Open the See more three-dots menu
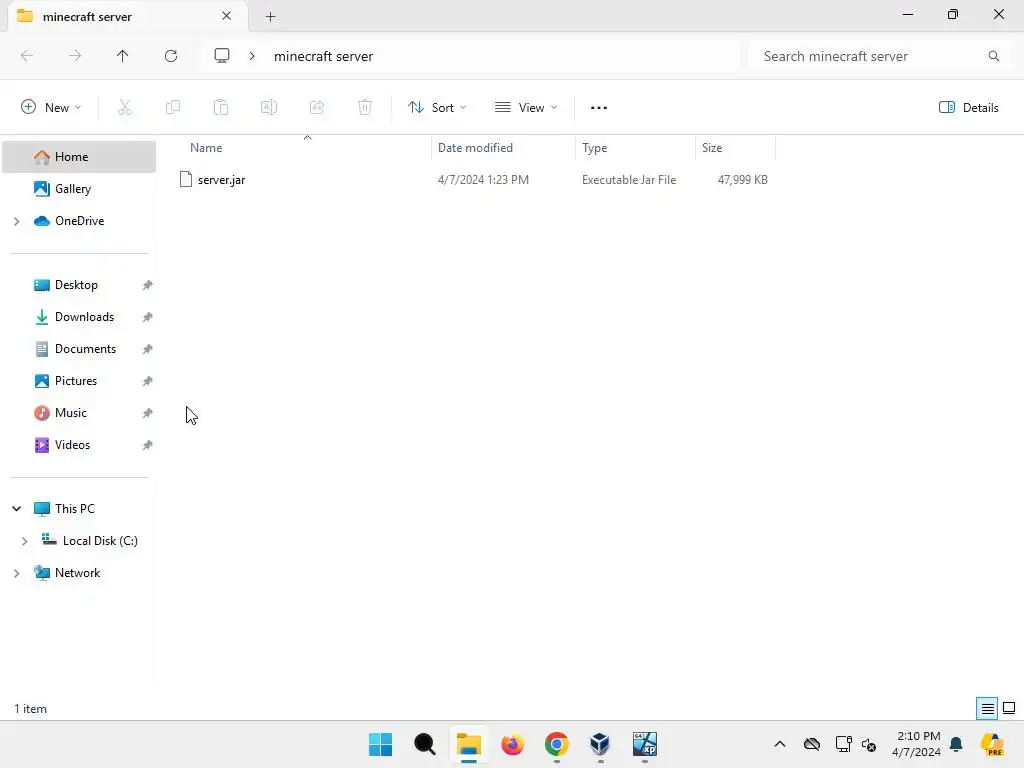1024x768 pixels. pos(599,108)
